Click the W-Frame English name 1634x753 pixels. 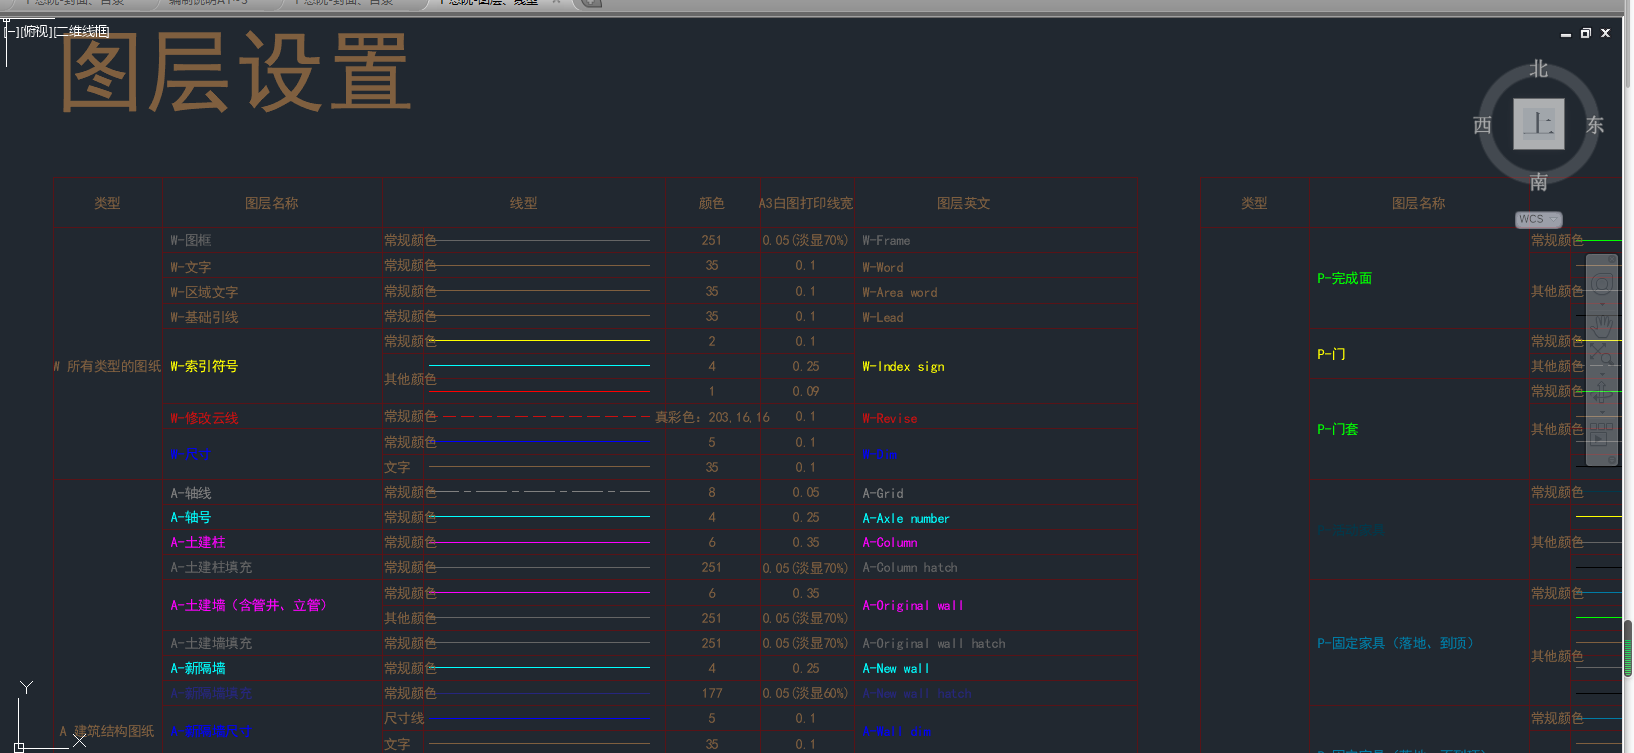click(x=886, y=241)
